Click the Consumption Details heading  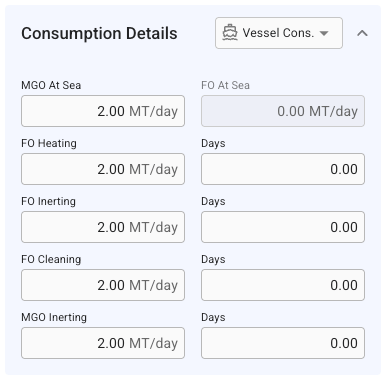[99, 34]
